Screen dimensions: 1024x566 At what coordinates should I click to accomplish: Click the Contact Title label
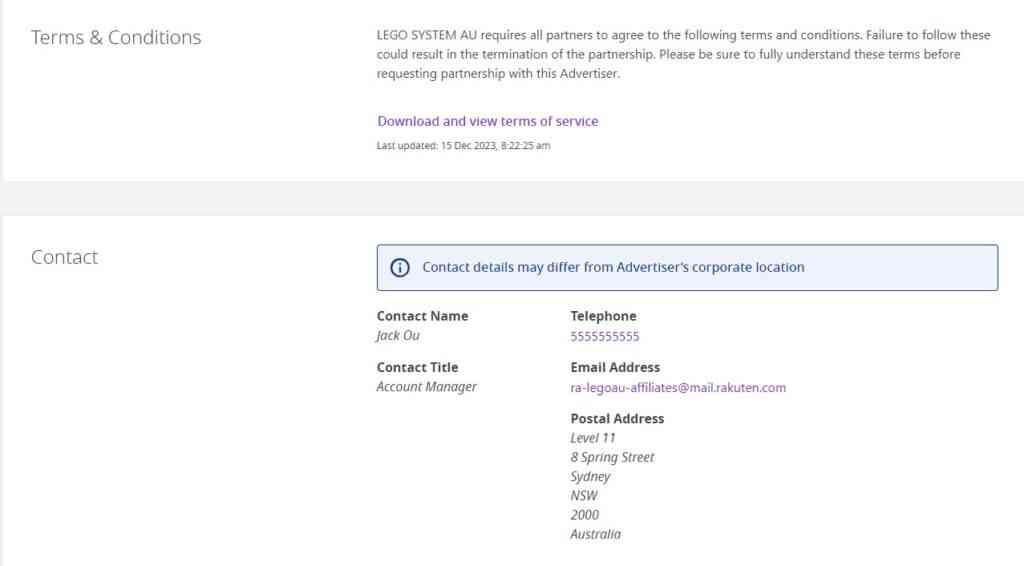tap(417, 368)
